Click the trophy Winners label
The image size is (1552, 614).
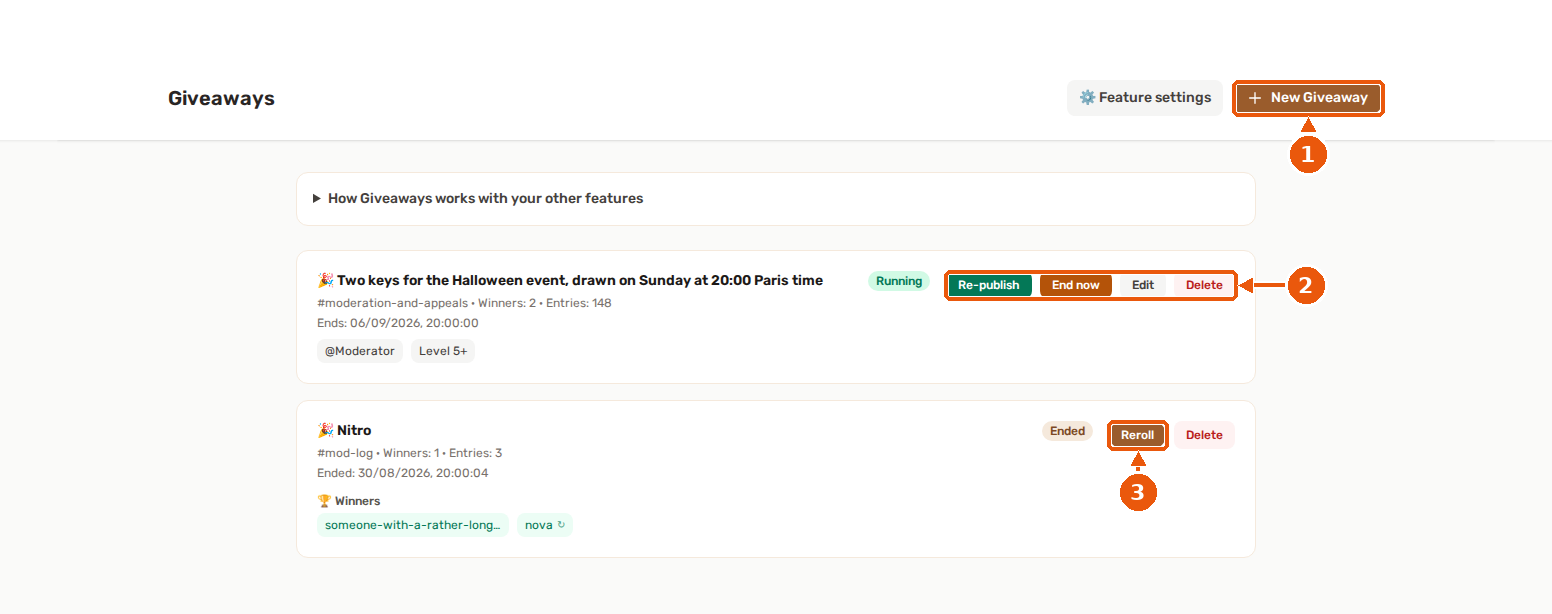point(349,501)
